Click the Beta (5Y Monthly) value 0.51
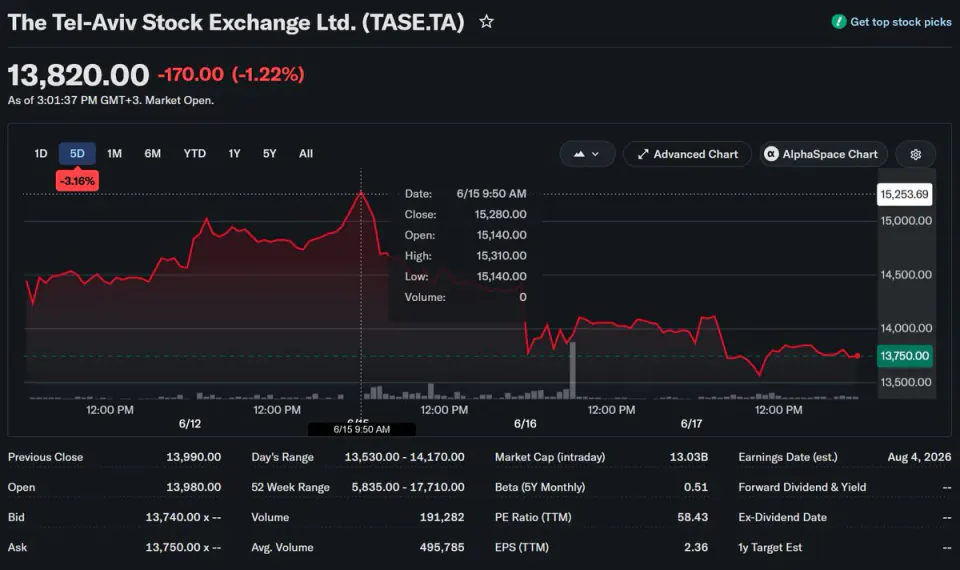The width and height of the screenshot is (960, 570). pos(696,487)
